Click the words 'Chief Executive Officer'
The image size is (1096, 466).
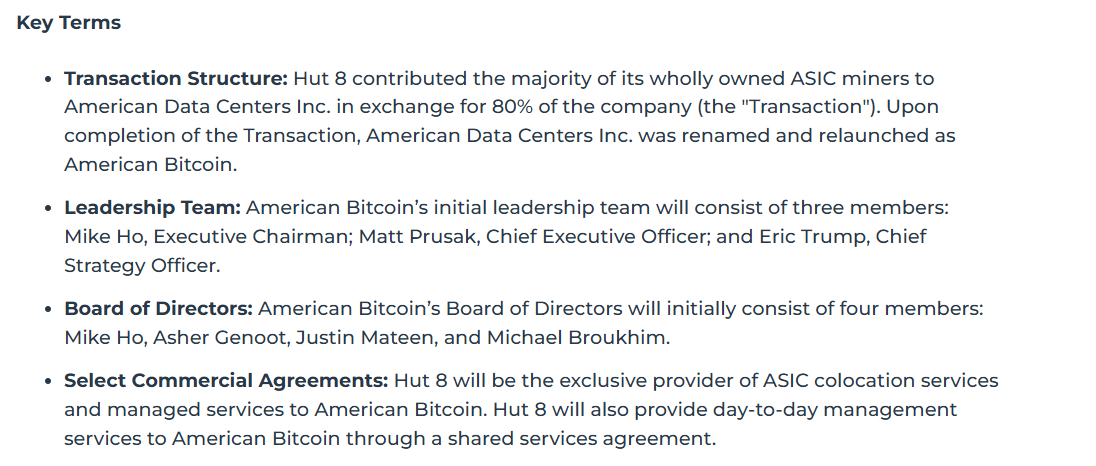point(594,236)
